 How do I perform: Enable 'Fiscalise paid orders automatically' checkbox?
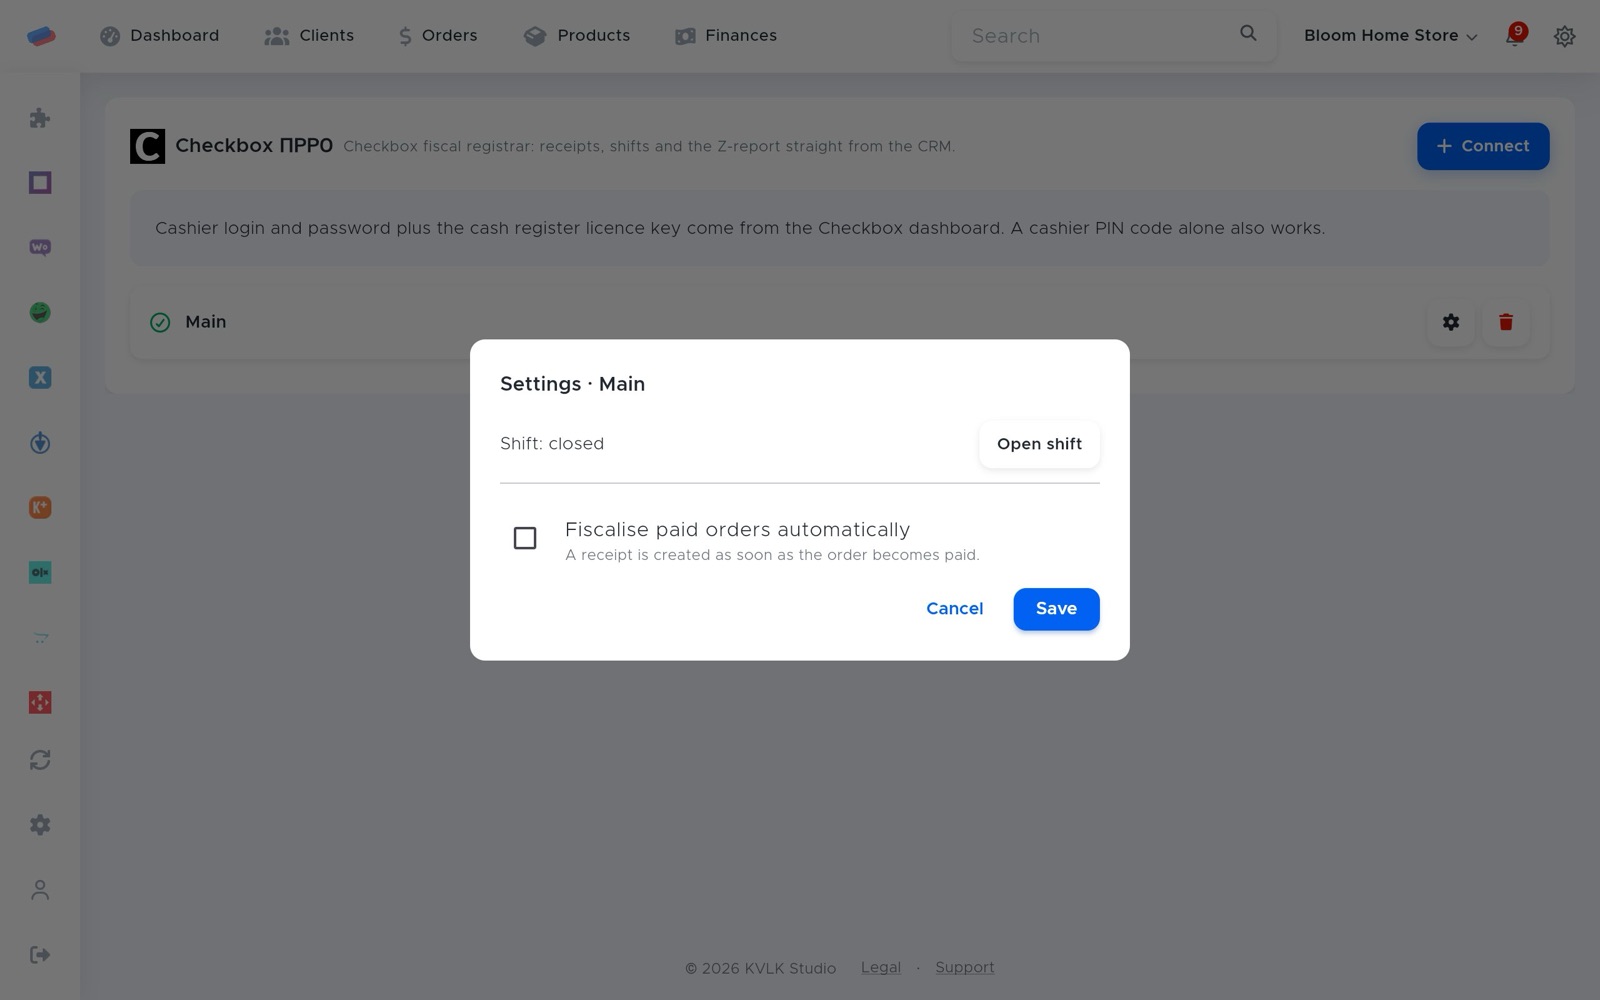coord(525,538)
